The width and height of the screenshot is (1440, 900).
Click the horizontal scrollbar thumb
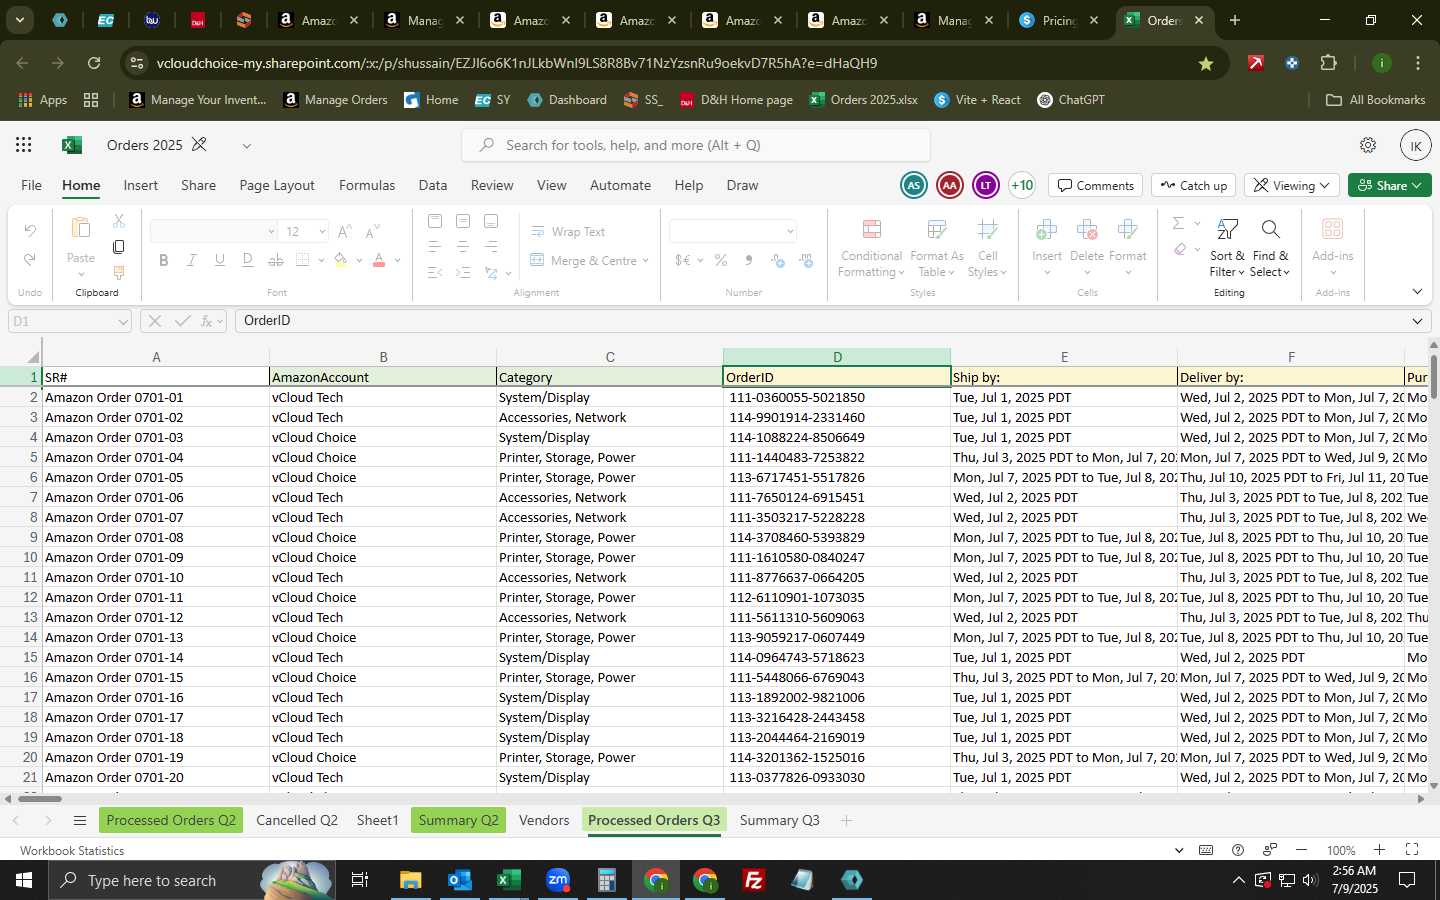38,799
